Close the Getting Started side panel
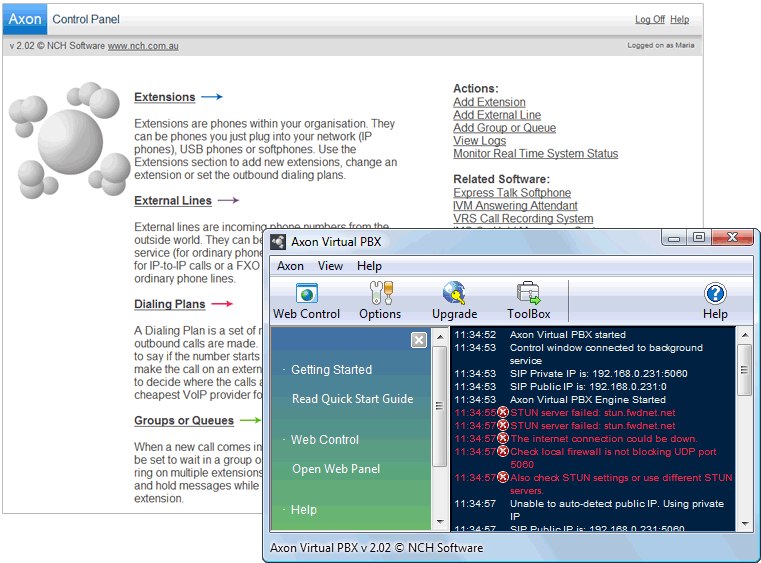 click(419, 340)
